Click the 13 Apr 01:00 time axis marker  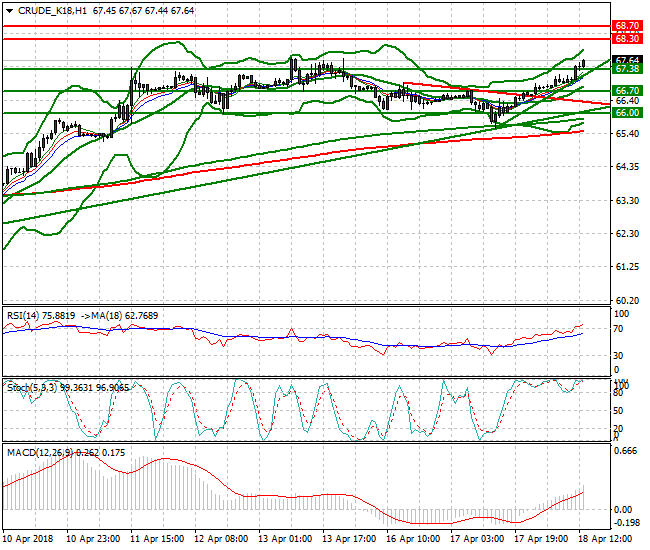click(x=285, y=539)
